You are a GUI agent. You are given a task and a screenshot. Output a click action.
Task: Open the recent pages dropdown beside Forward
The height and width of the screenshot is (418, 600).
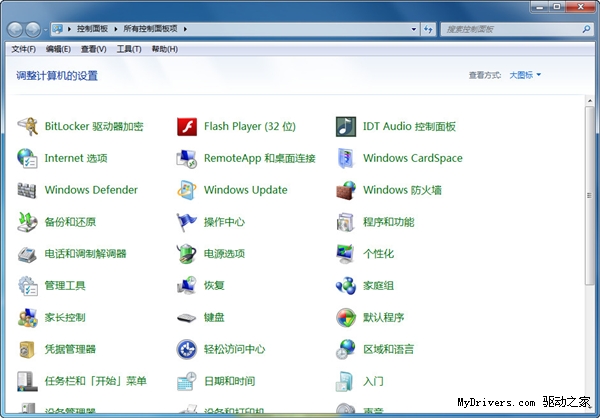(x=46, y=29)
